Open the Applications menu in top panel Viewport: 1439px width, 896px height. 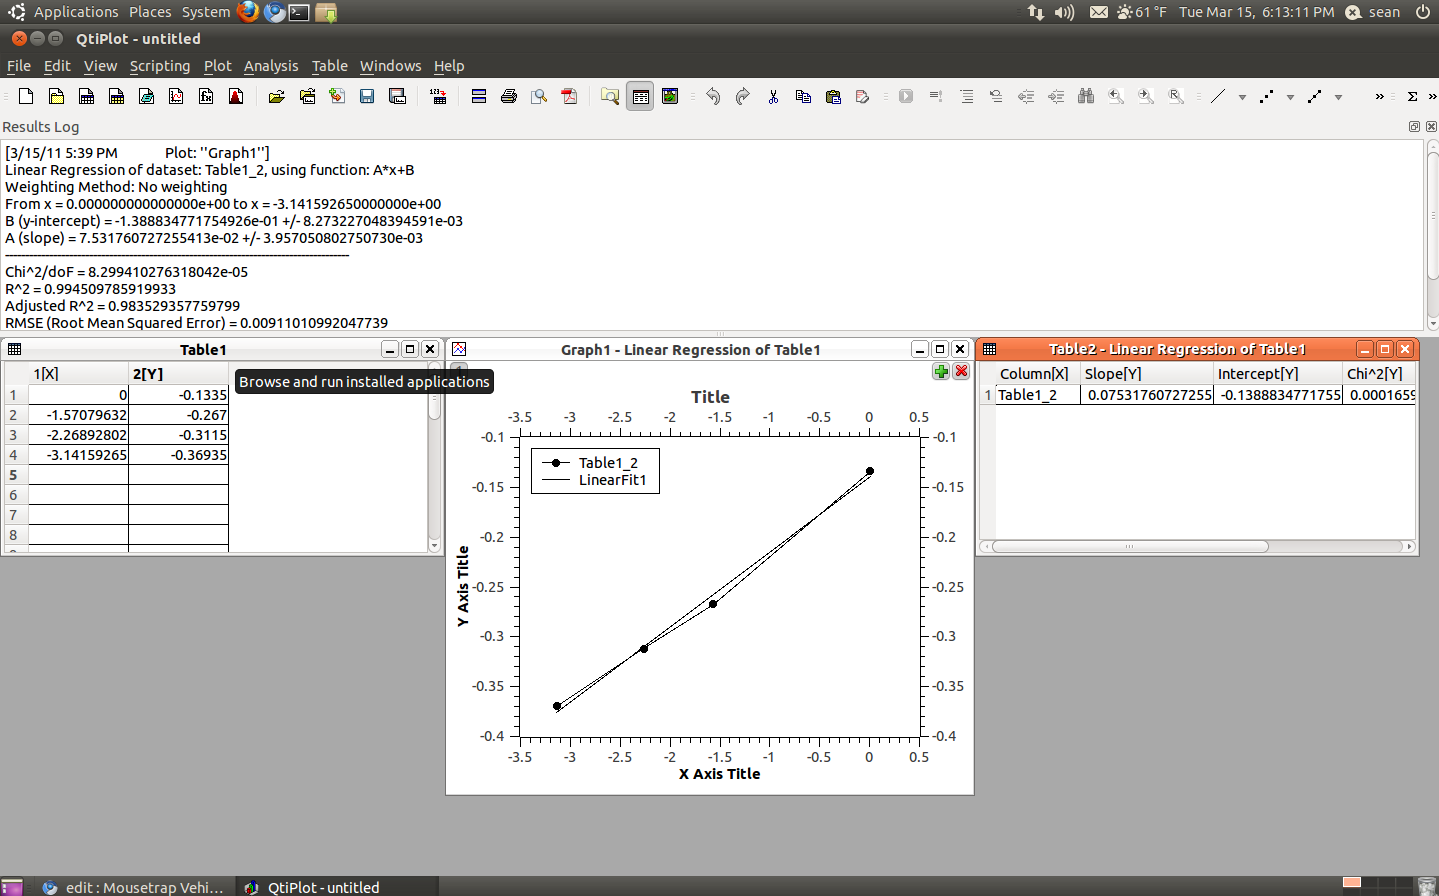point(76,12)
